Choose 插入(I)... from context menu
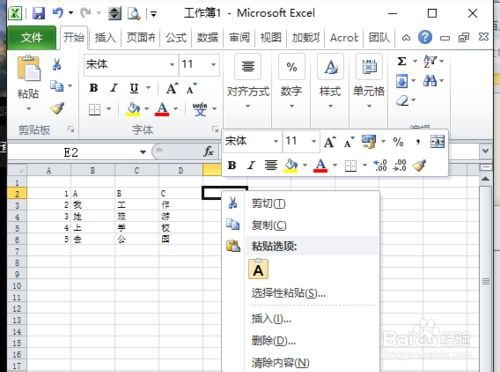This screenshot has width=500, height=372. (x=301, y=319)
